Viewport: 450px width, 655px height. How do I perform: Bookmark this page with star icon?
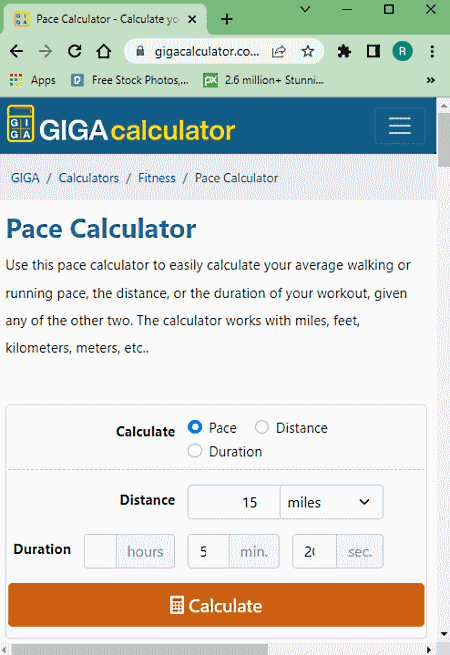(308, 51)
